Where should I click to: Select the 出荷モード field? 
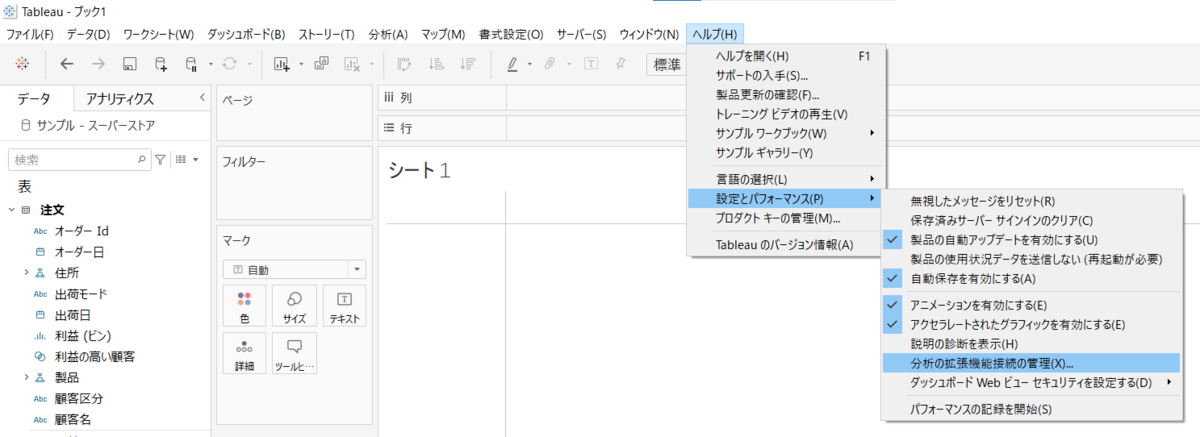(81, 293)
